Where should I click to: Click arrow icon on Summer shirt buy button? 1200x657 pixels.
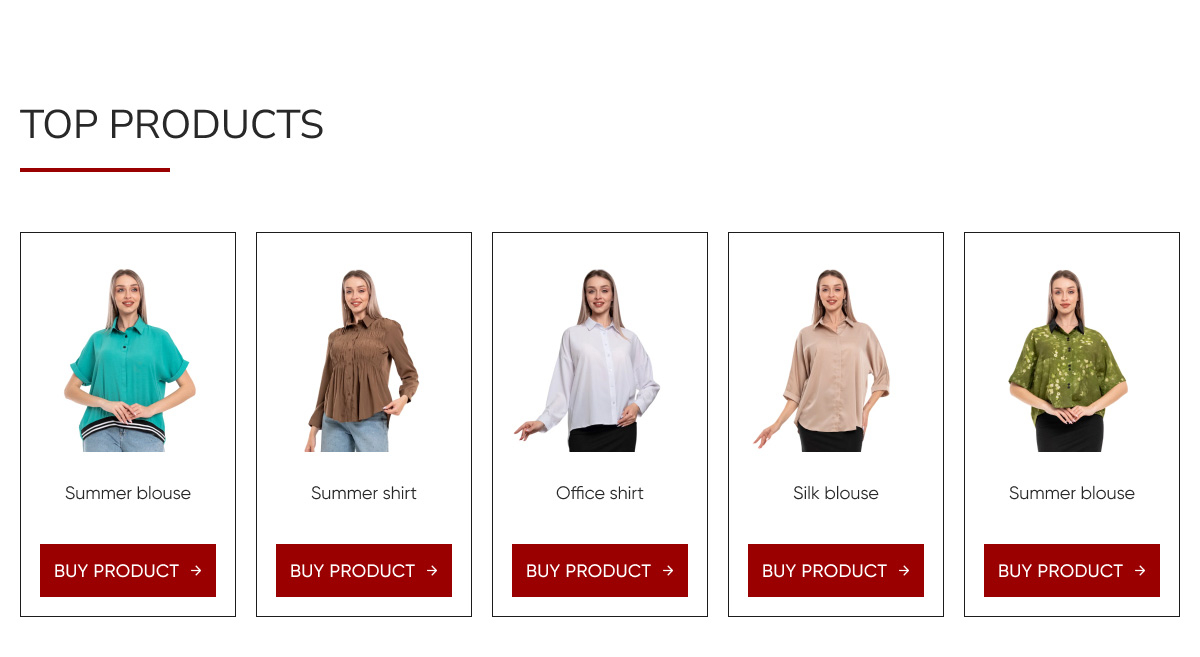432,571
